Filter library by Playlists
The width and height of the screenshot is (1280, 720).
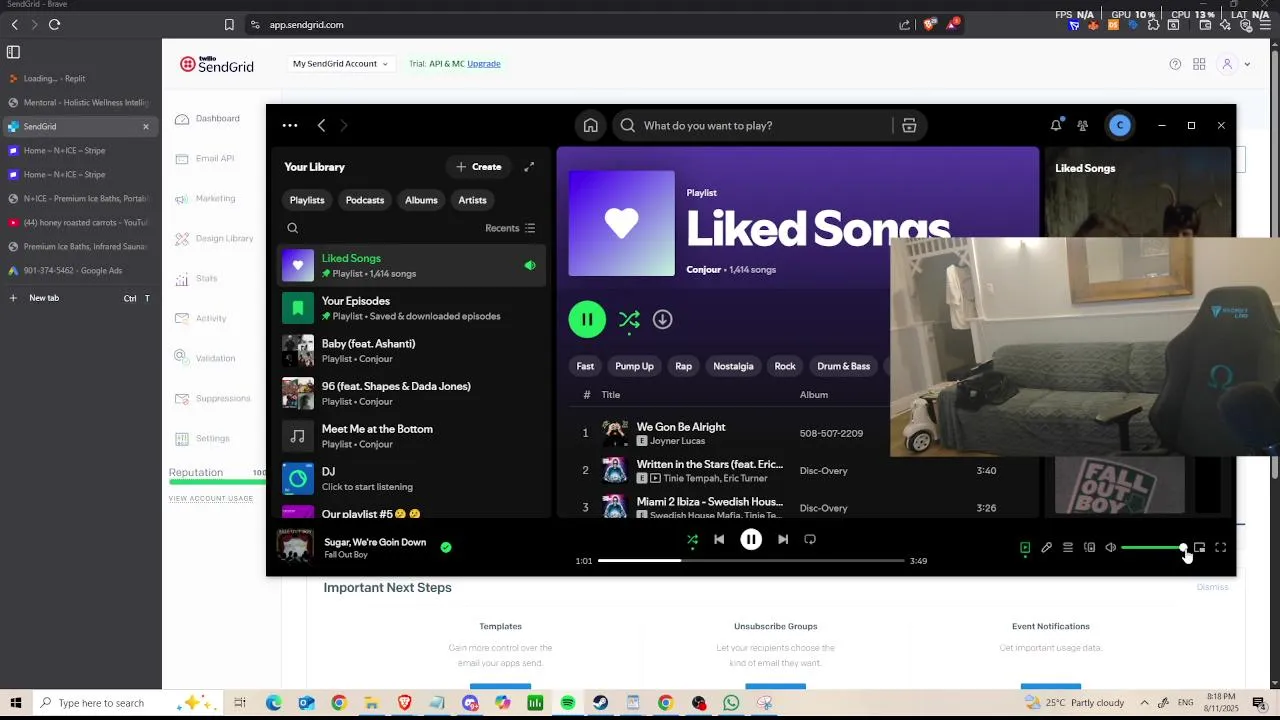[307, 200]
